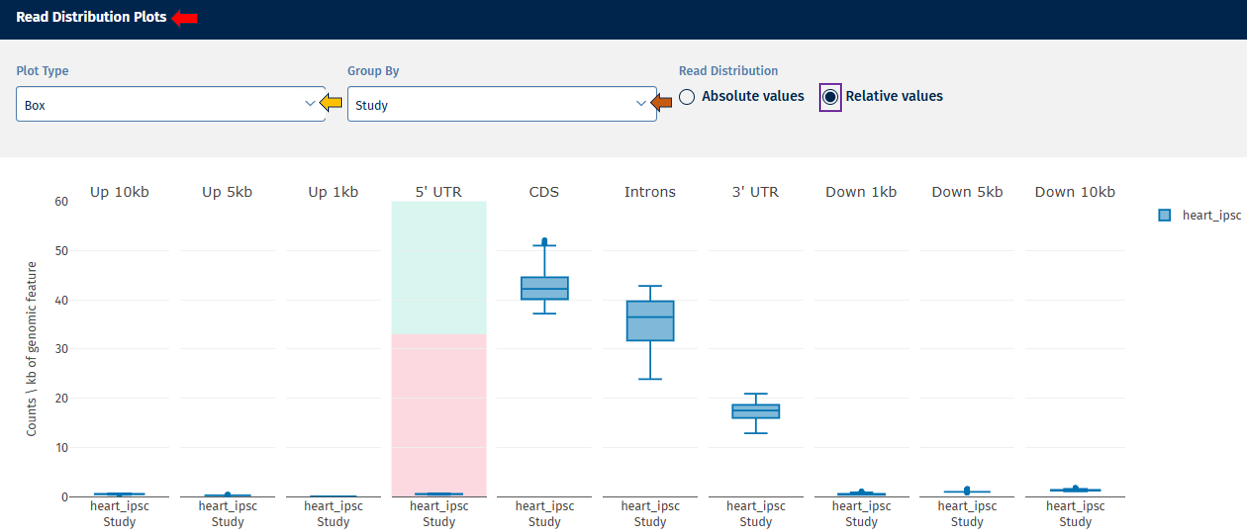The width and height of the screenshot is (1250, 532).
Task: Click the orange arrow next to Group By
Action: click(x=662, y=102)
